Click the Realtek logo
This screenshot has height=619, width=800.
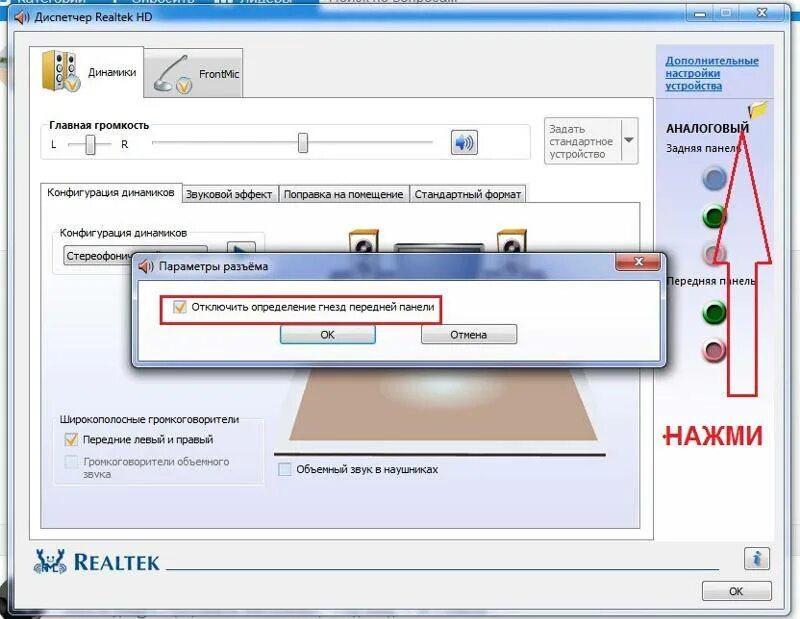click(96, 561)
